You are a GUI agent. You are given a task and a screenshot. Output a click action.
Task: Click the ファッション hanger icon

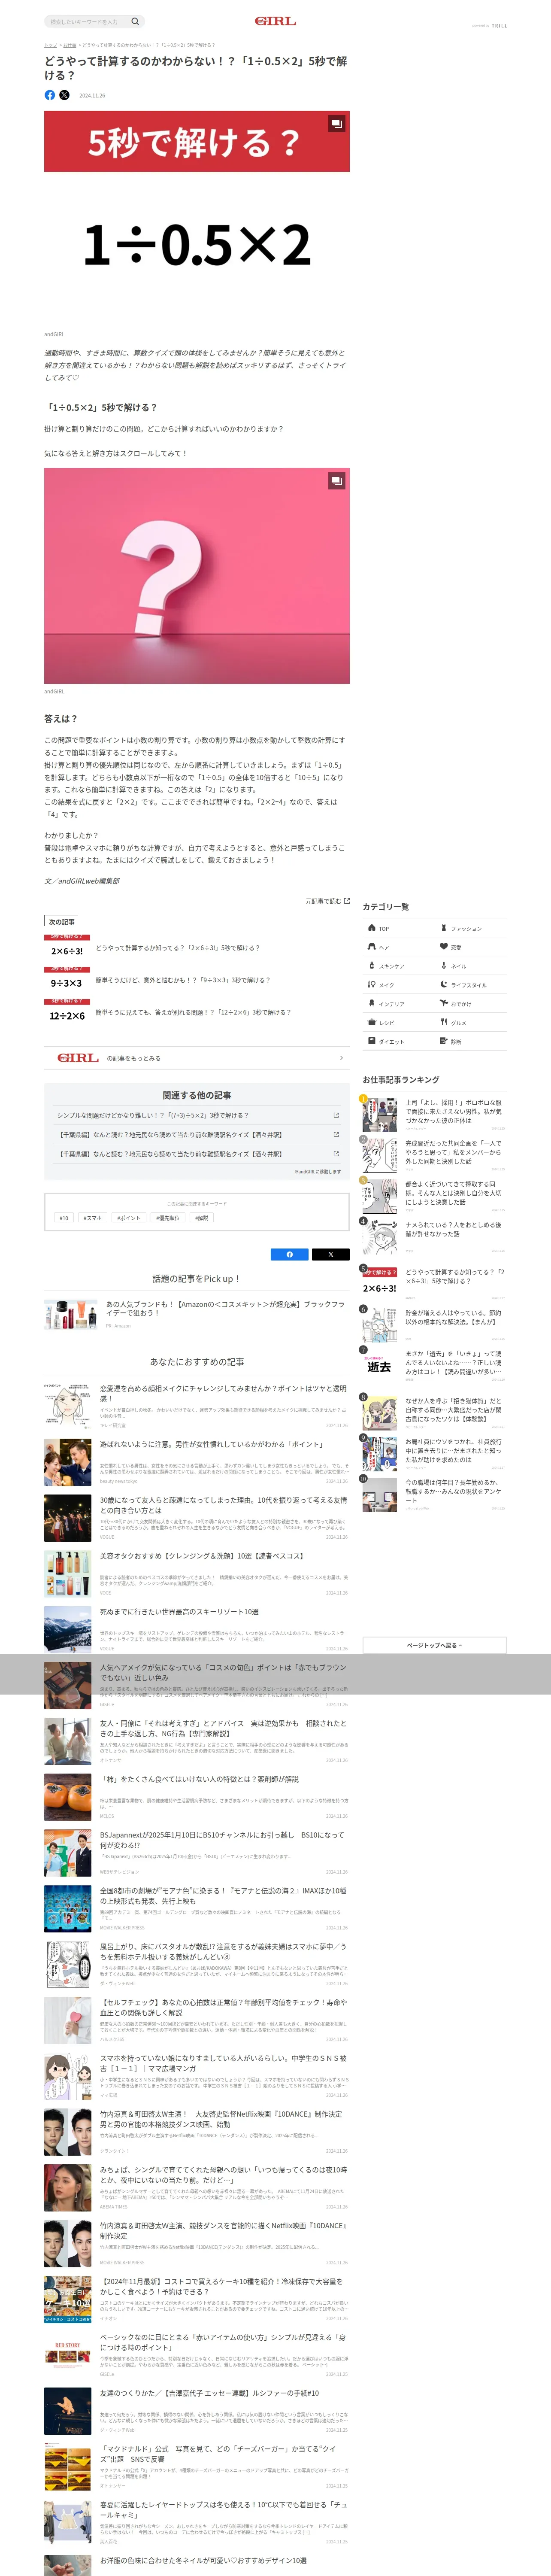(x=444, y=928)
